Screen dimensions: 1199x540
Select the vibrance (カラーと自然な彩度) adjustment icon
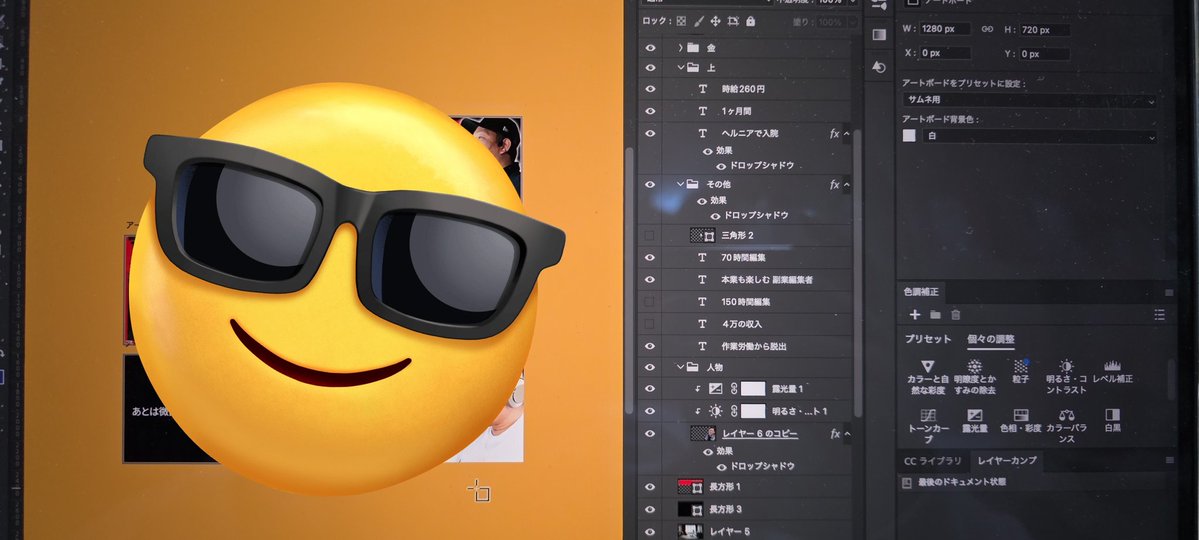927,366
